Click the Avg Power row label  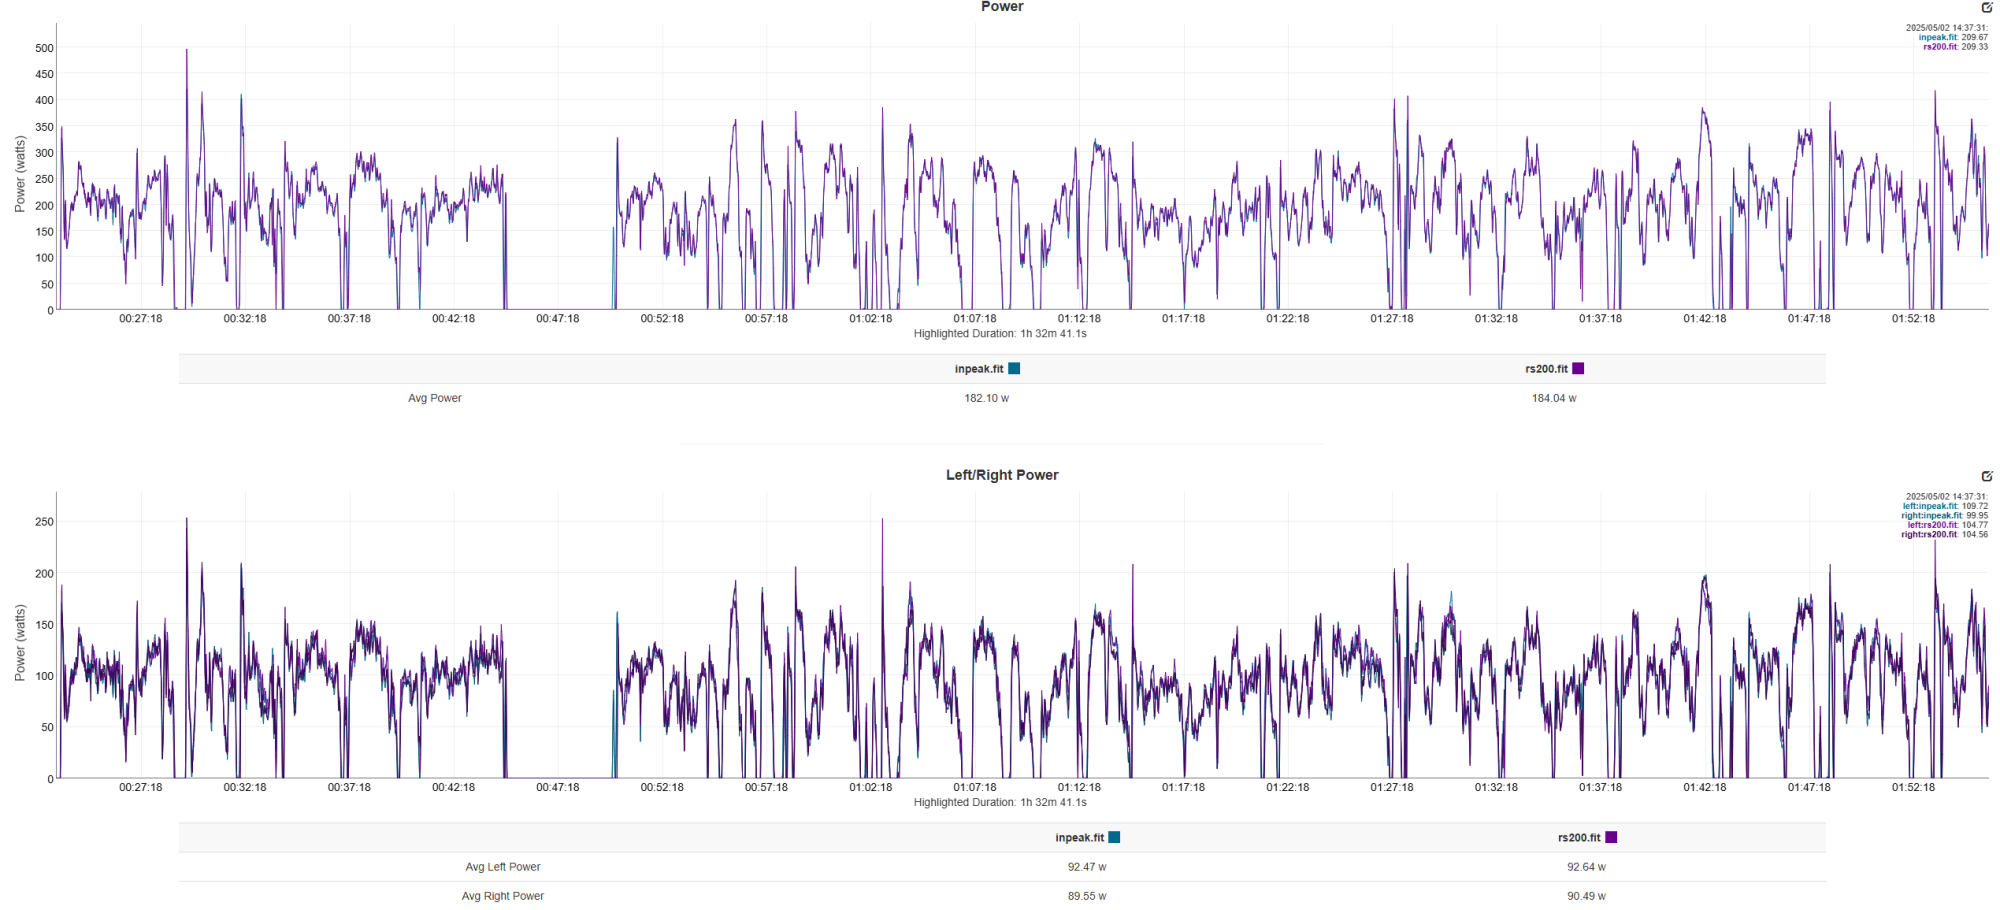pyautogui.click(x=434, y=398)
